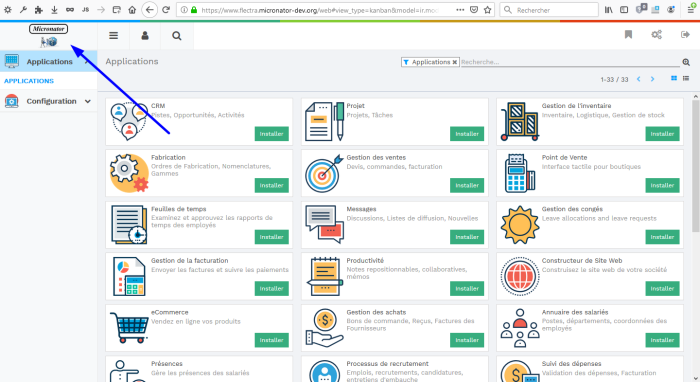Install the Projet application

pyautogui.click(x=467, y=134)
